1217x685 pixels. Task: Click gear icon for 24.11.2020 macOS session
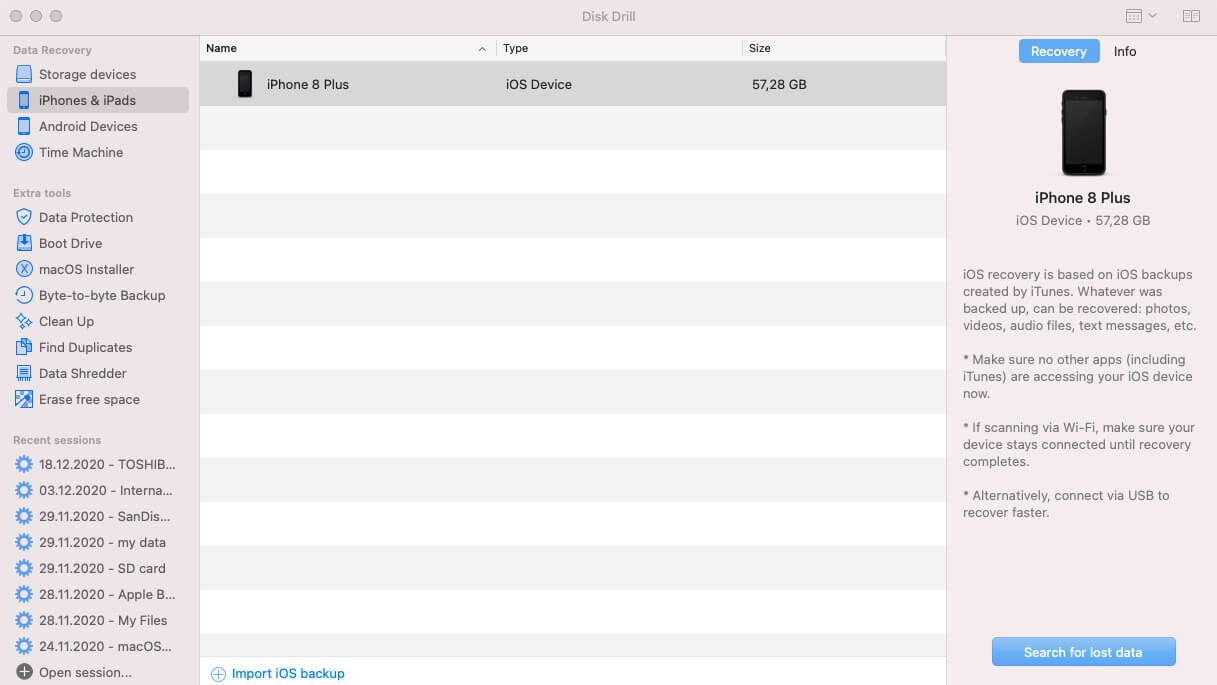[x=24, y=646]
